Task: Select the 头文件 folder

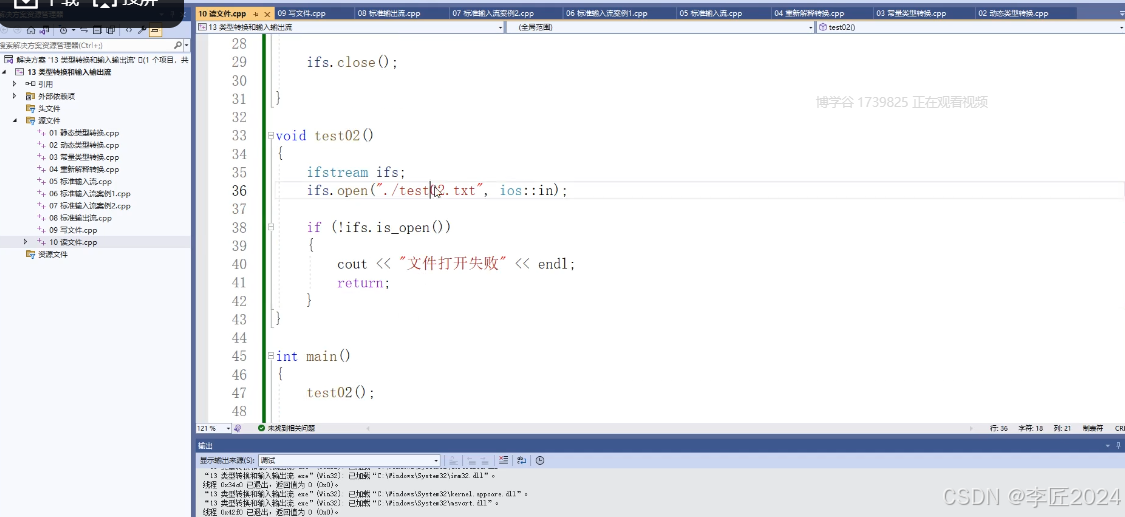Action: coord(49,108)
